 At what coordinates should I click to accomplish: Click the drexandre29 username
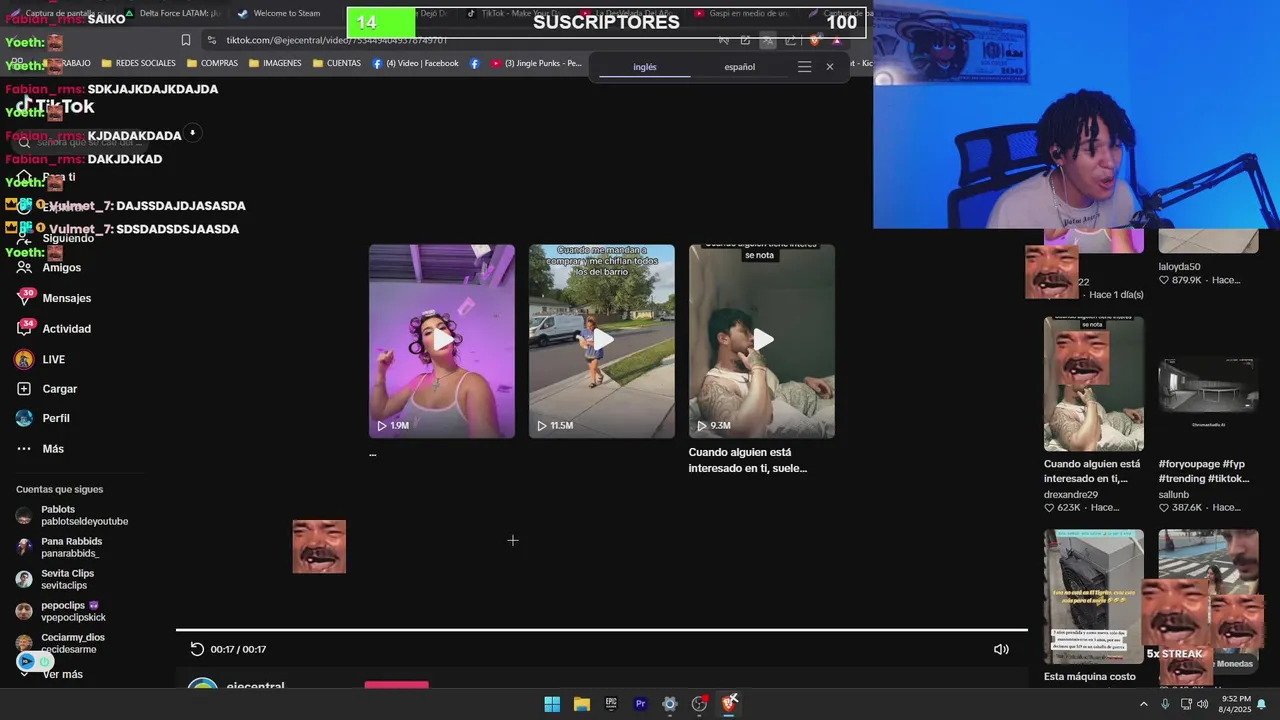1071,494
